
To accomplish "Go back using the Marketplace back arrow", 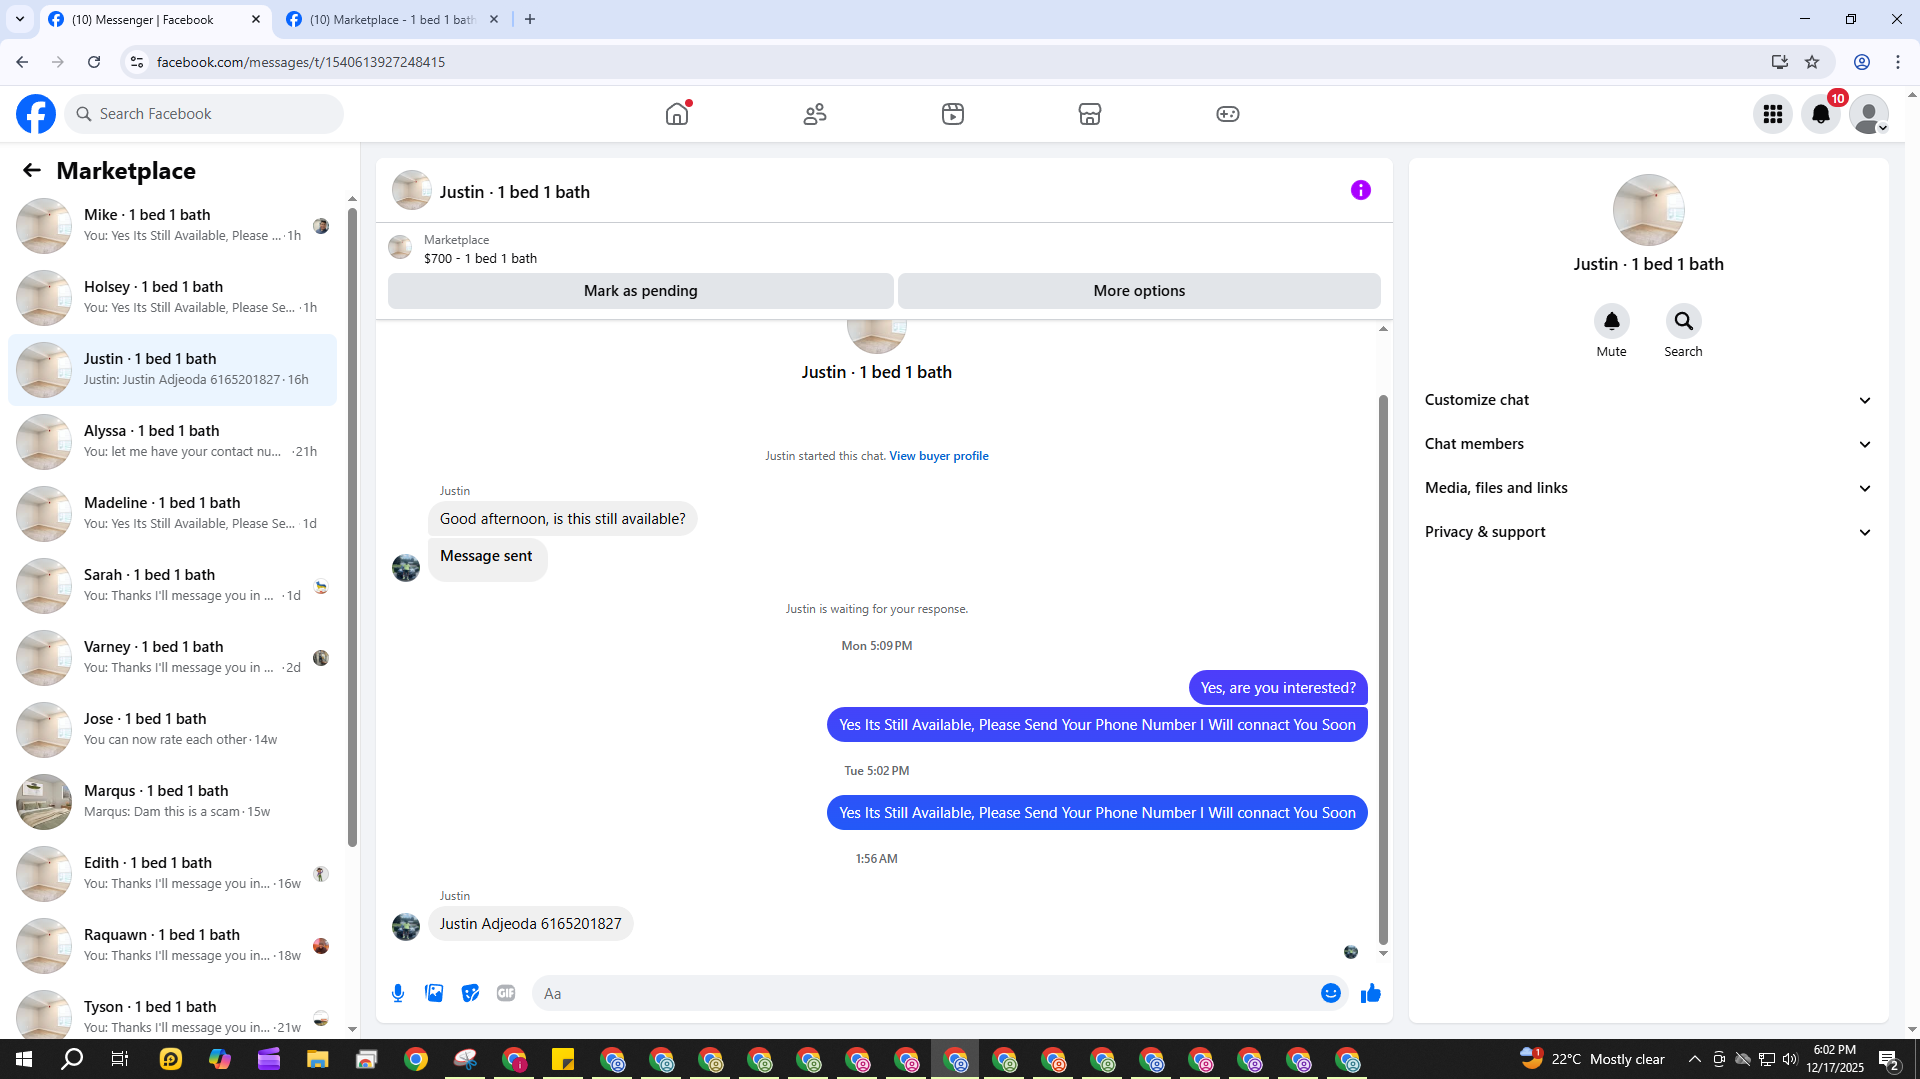I will 32,171.
